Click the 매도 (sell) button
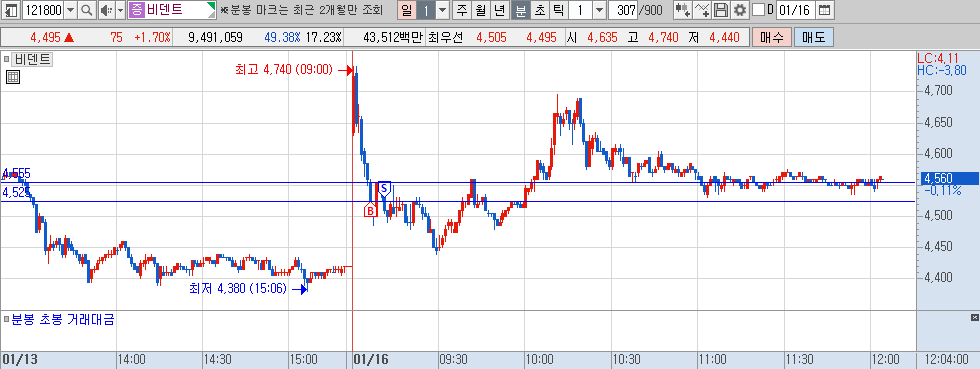Screen dimensions: 980x369 click(x=813, y=38)
